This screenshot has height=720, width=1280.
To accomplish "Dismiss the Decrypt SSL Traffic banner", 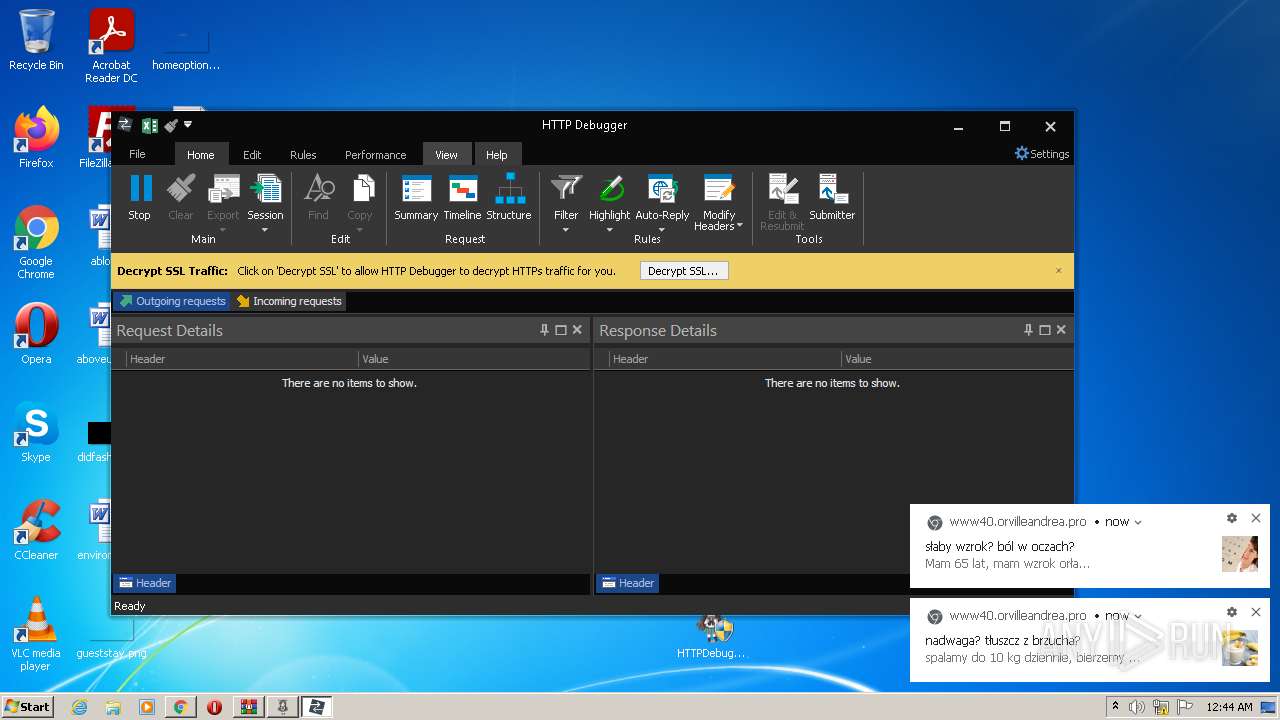I will coord(1058,271).
